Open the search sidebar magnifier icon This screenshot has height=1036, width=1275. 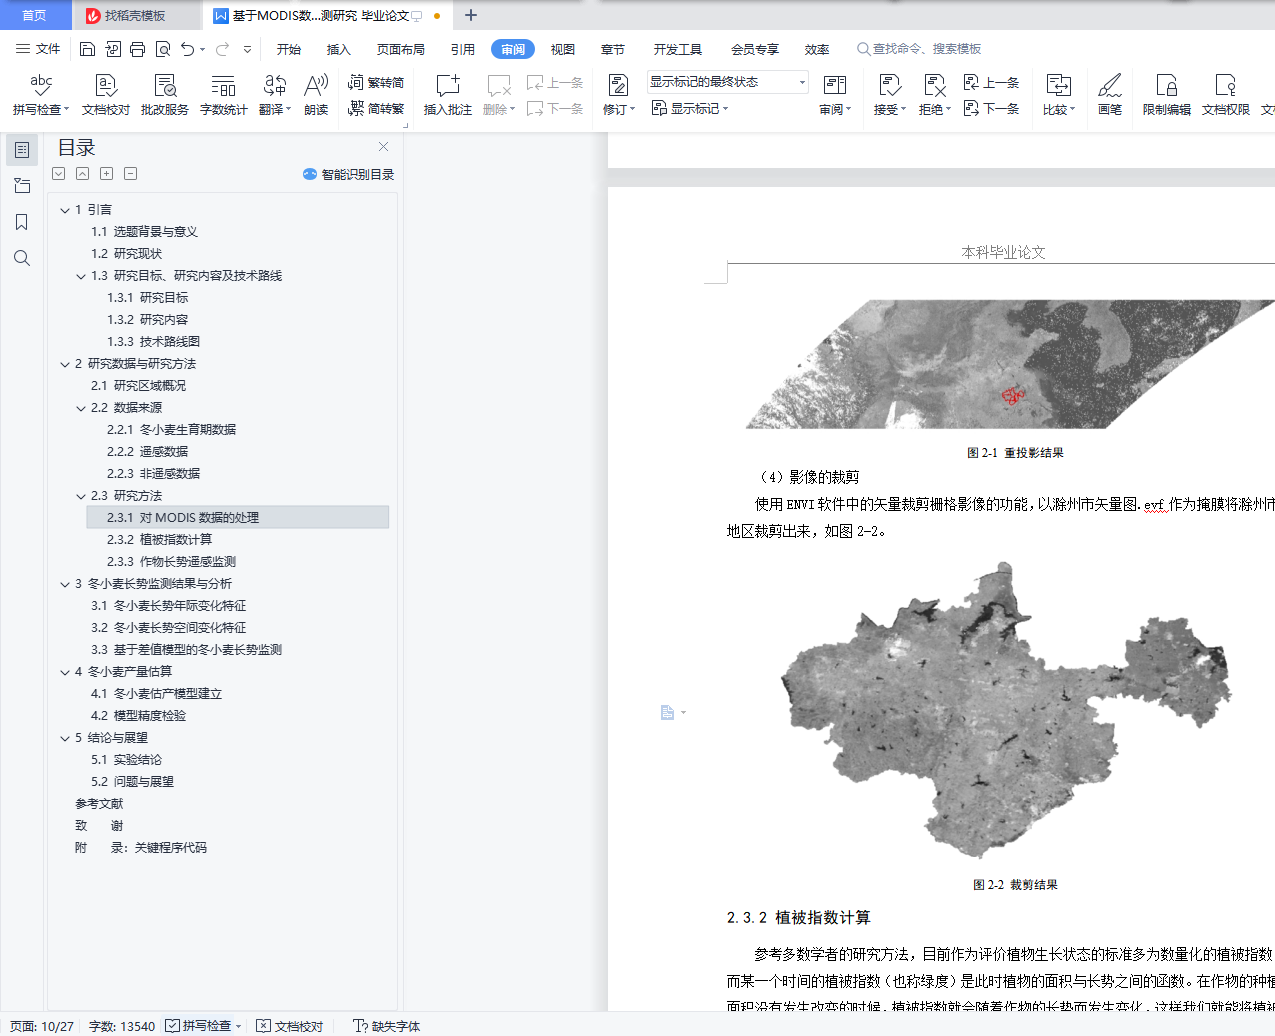pos(22,258)
